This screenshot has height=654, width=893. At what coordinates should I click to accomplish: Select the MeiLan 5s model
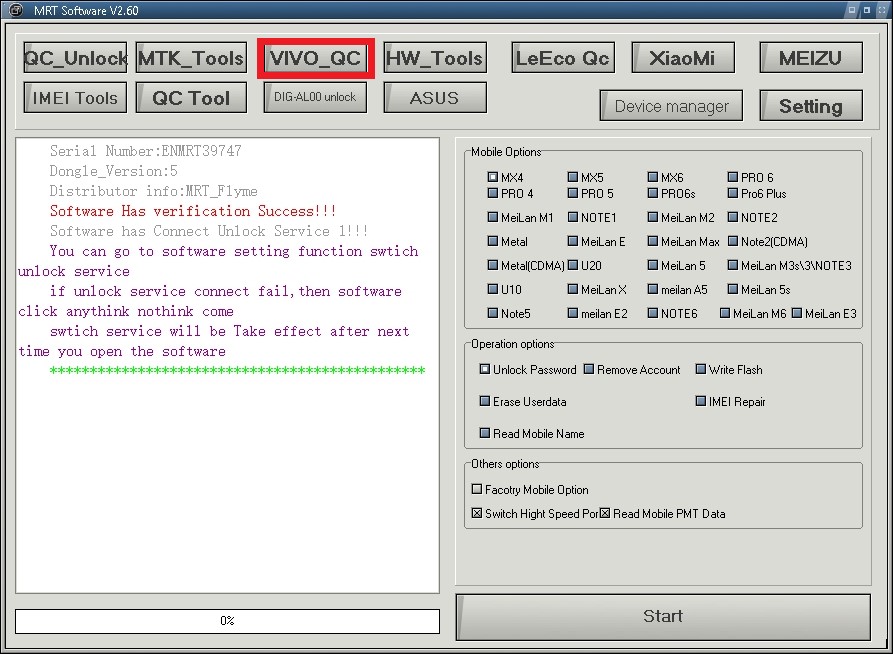pos(733,289)
